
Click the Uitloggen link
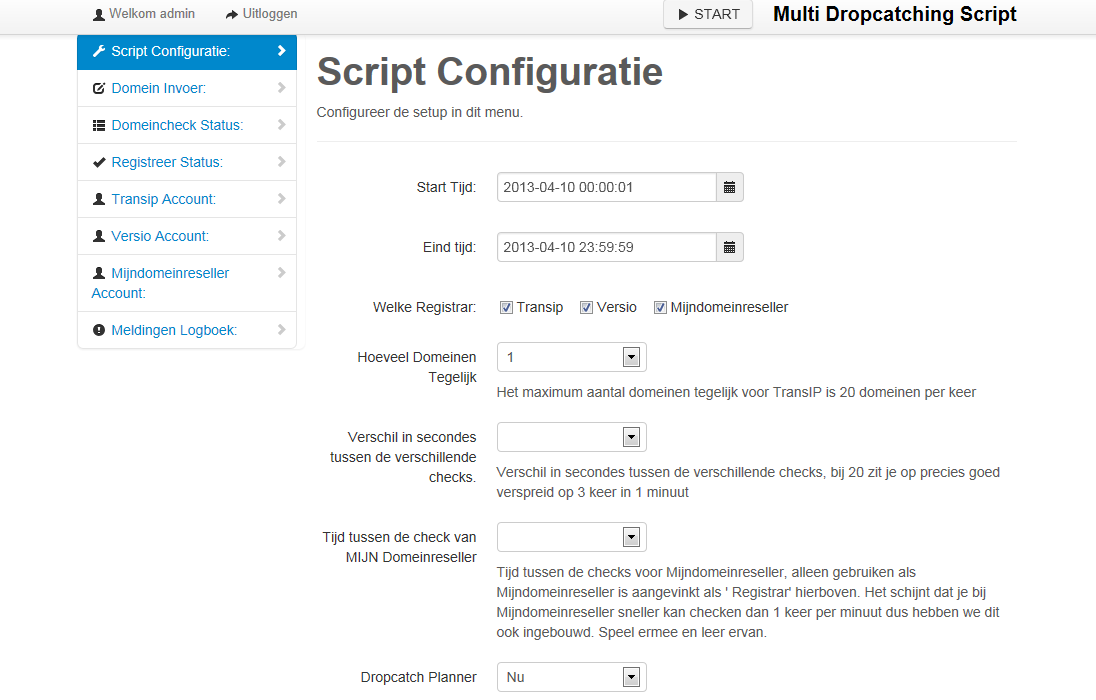click(269, 14)
